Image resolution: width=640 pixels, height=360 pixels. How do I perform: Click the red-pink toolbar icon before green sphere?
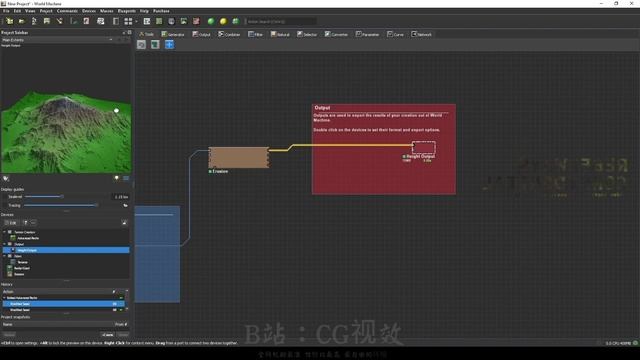pyautogui.click(x=196, y=21)
